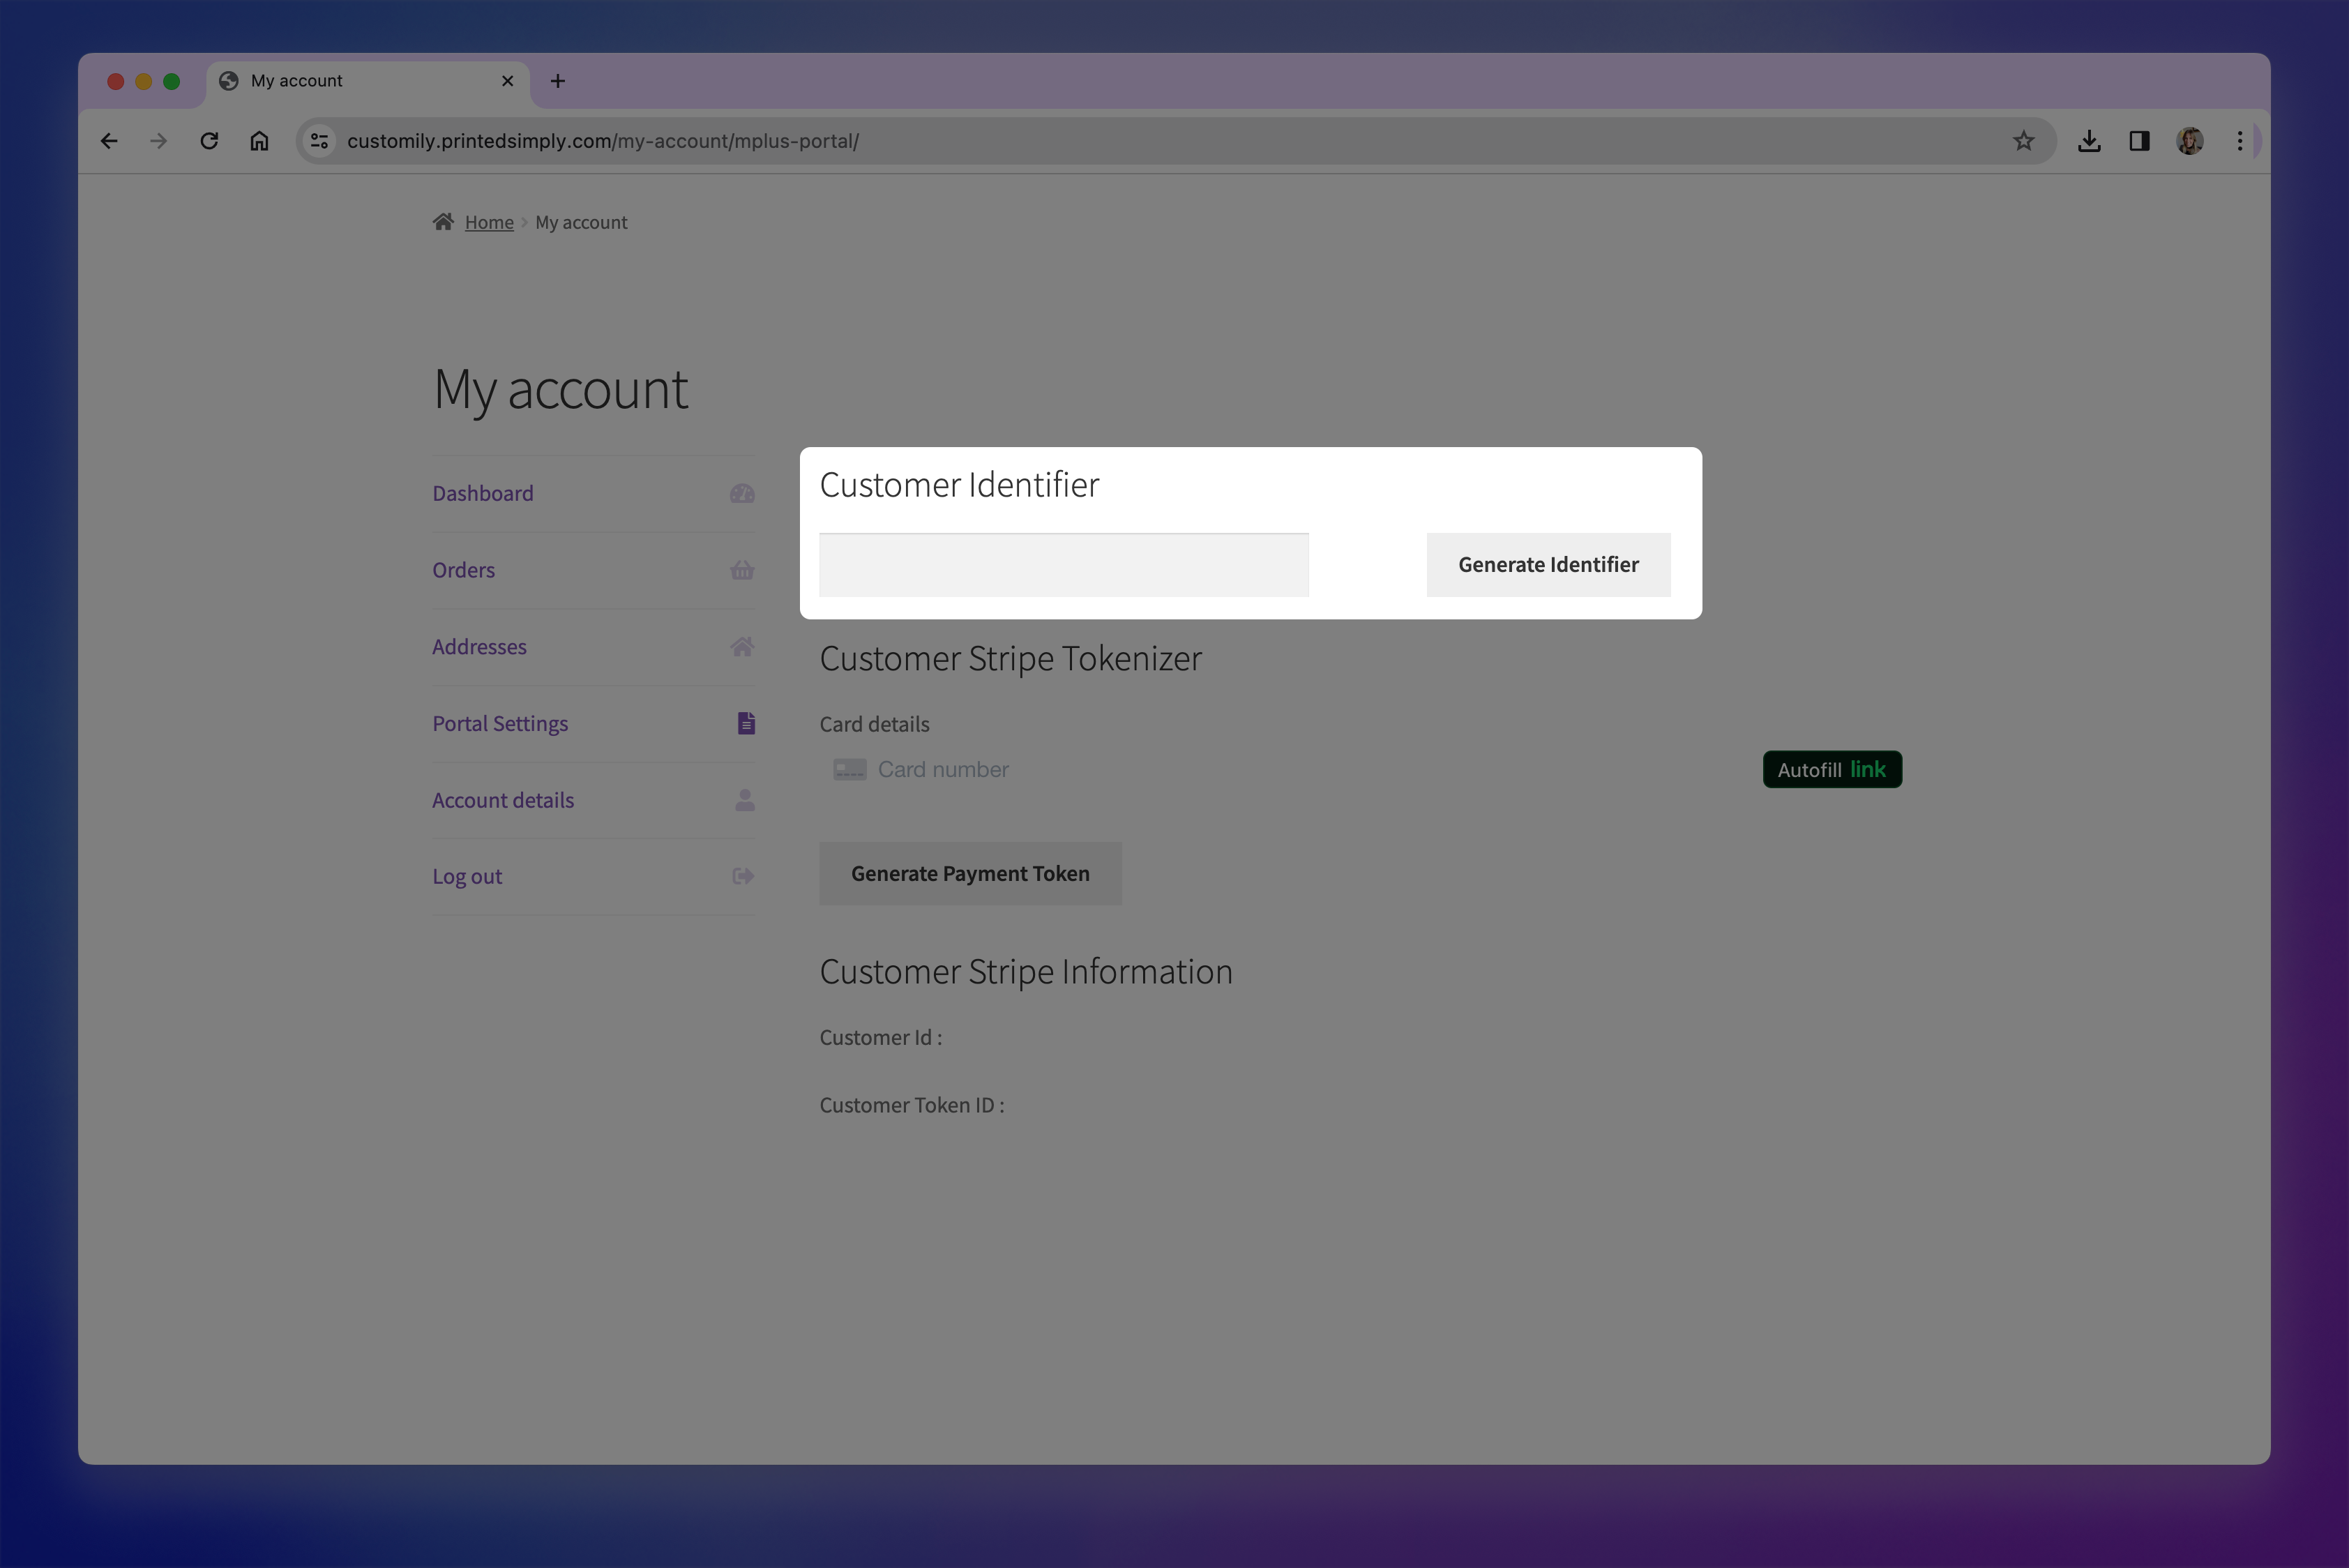Open Portal Settings in sidebar
2349x1568 pixels.
point(500,723)
